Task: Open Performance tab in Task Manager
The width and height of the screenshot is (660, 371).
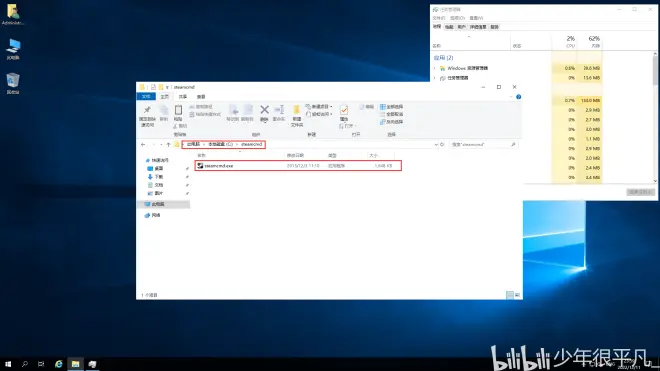Action: click(449, 27)
